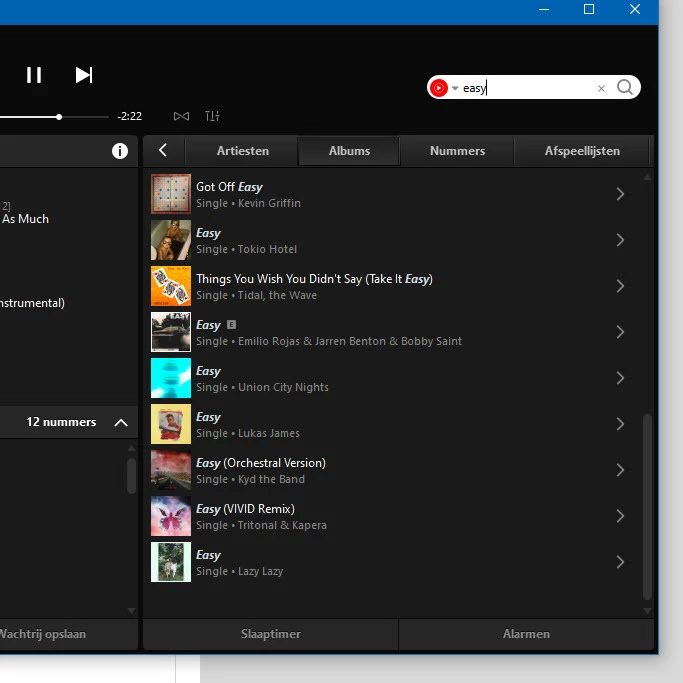The width and height of the screenshot is (683, 683).
Task: Click the explicit E badge
Action: [231, 325]
